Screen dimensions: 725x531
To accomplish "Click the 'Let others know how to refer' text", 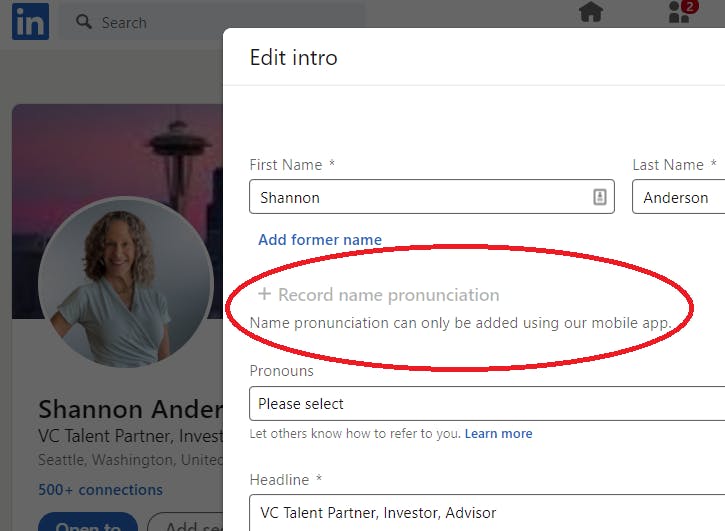I will point(355,433).
